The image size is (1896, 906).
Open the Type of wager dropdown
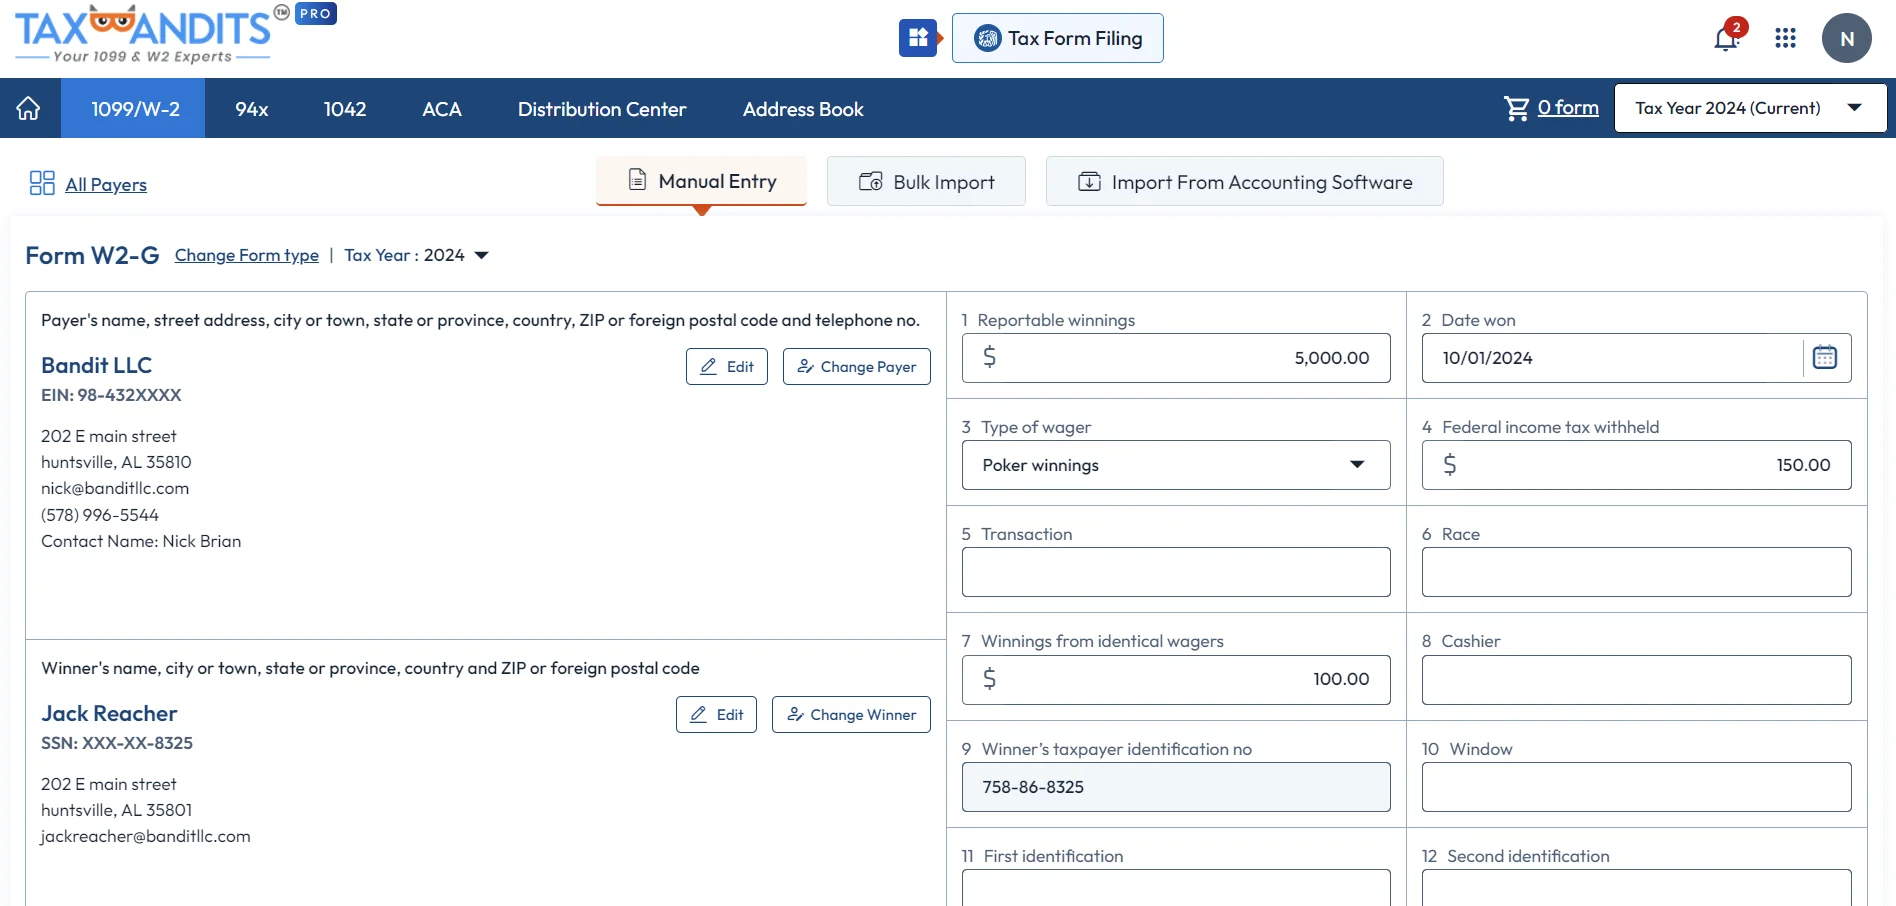pos(1176,465)
